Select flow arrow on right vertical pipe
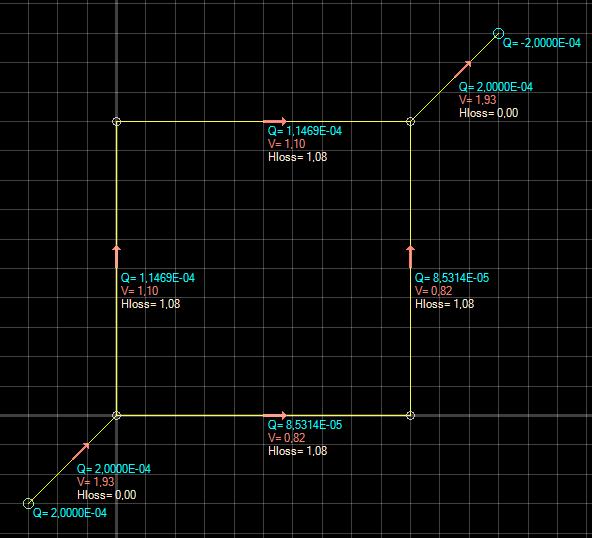Image resolution: width=592 pixels, height=538 pixels. click(x=411, y=257)
